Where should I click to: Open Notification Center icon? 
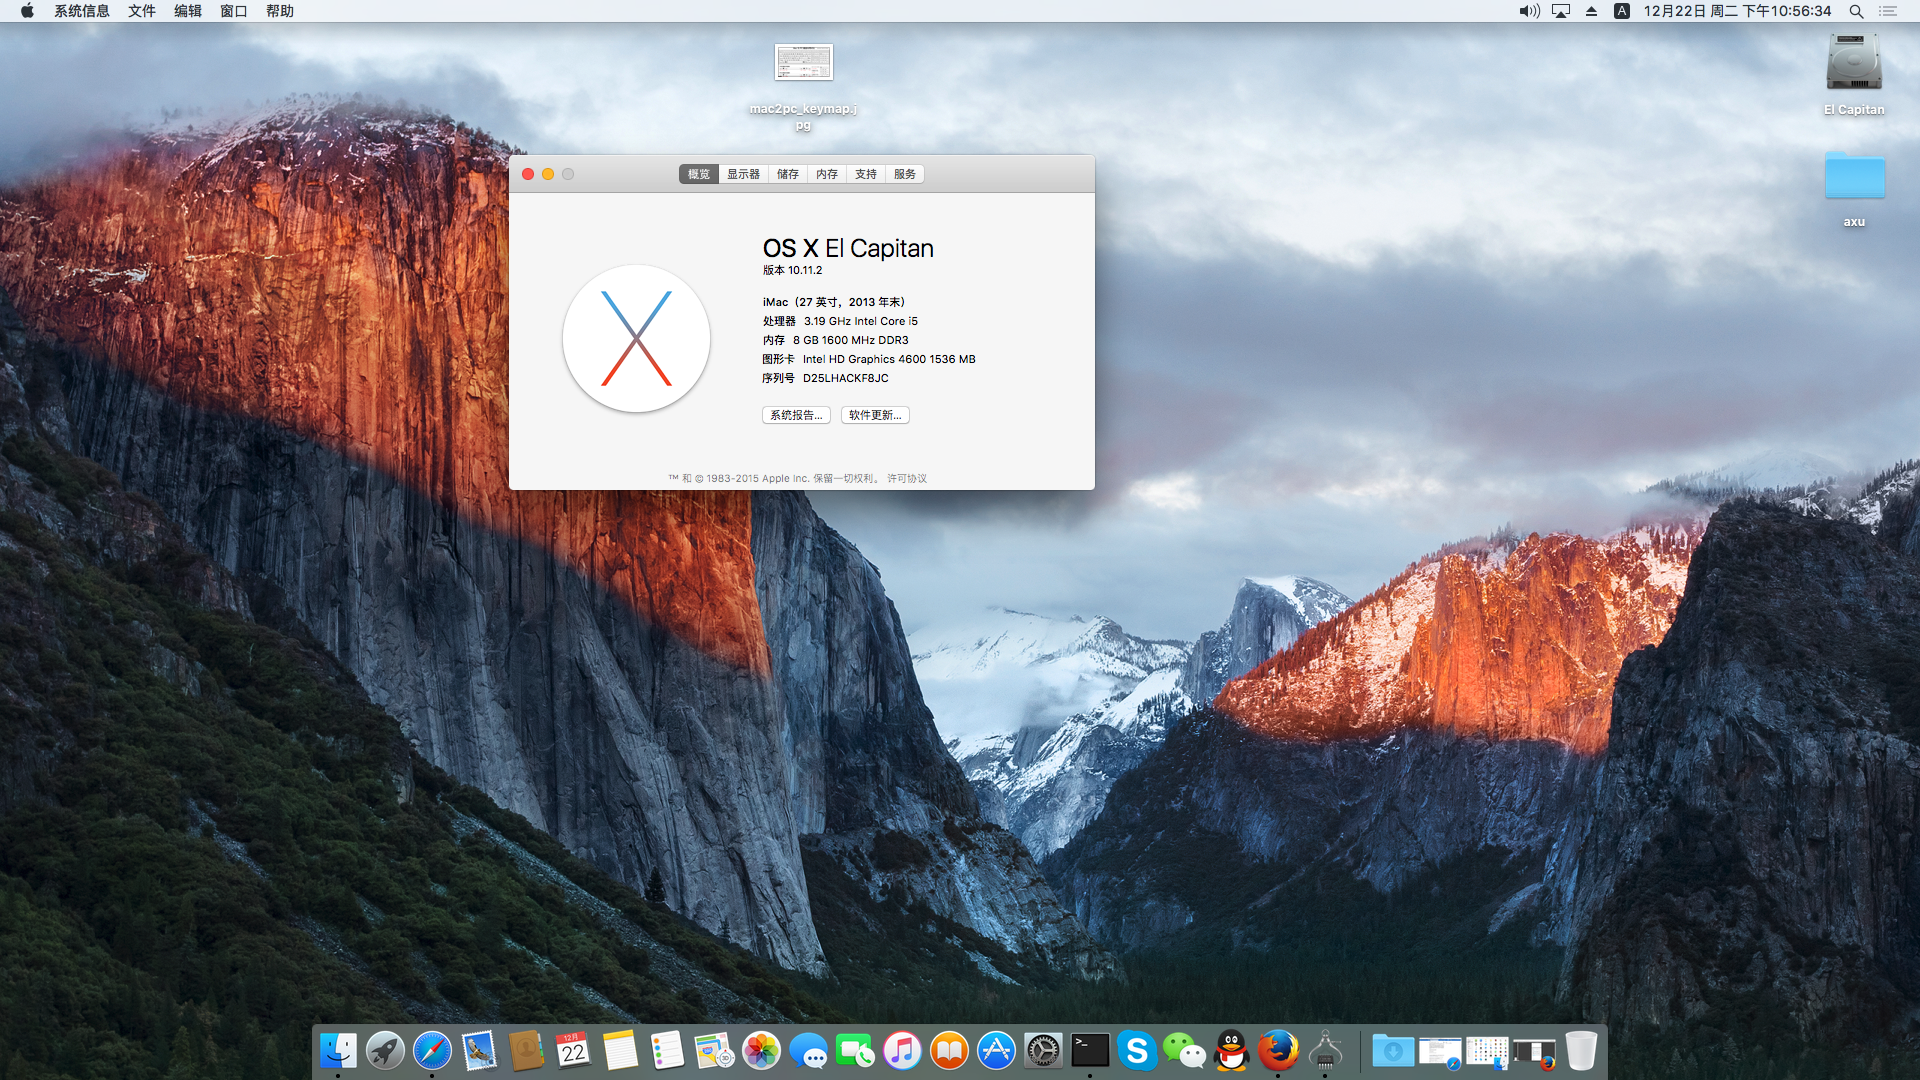(1888, 11)
